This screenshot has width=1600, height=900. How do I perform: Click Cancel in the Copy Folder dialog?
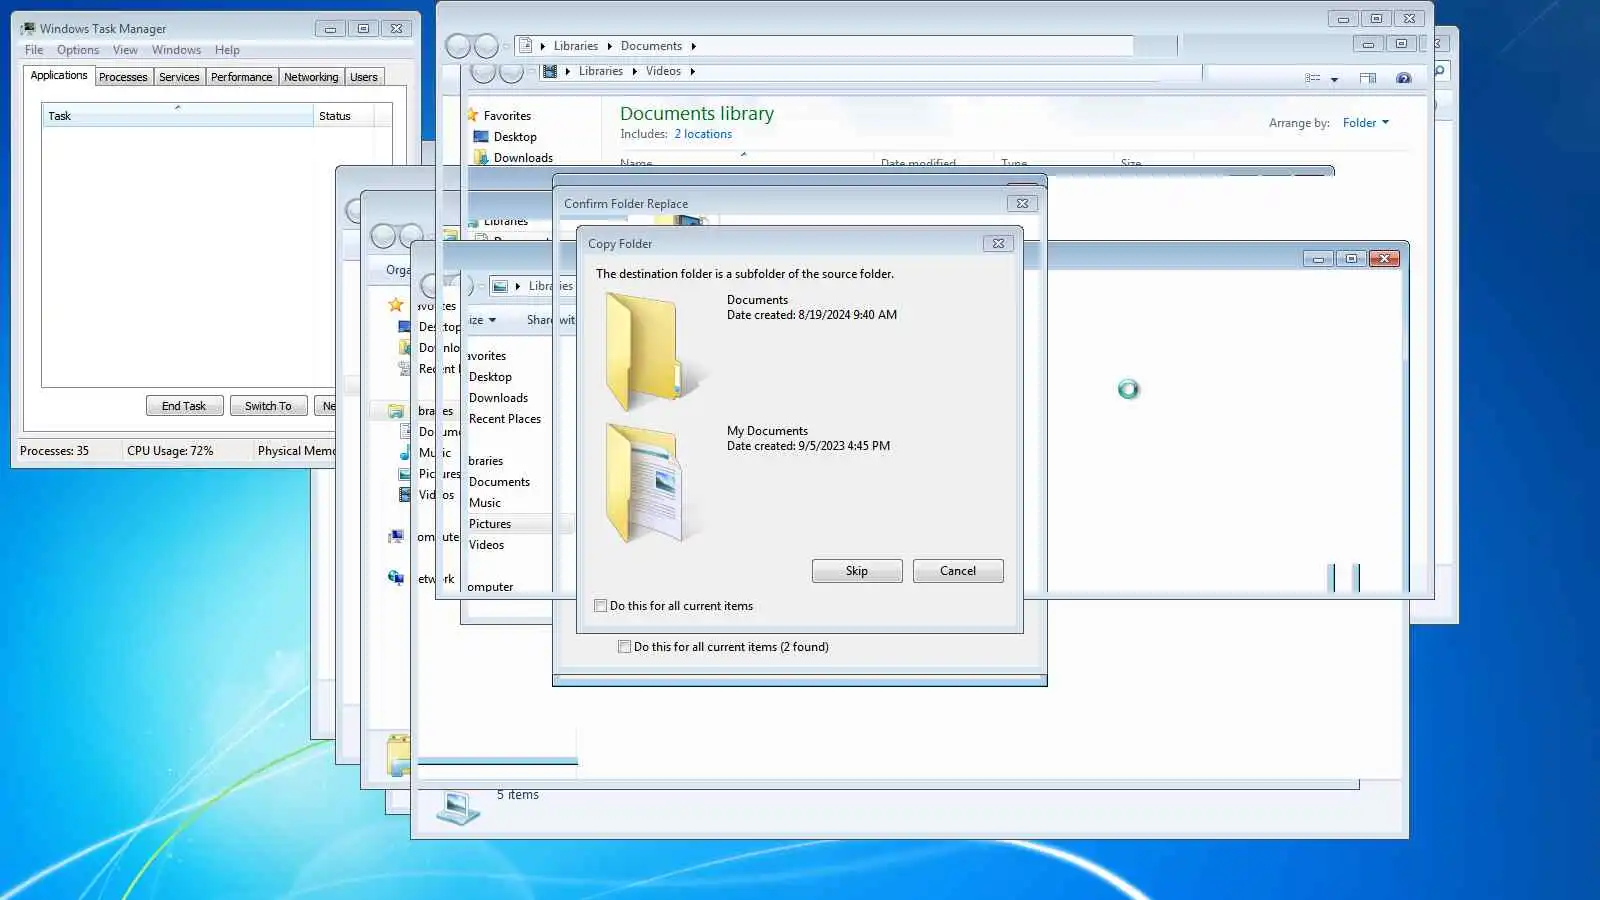click(958, 571)
